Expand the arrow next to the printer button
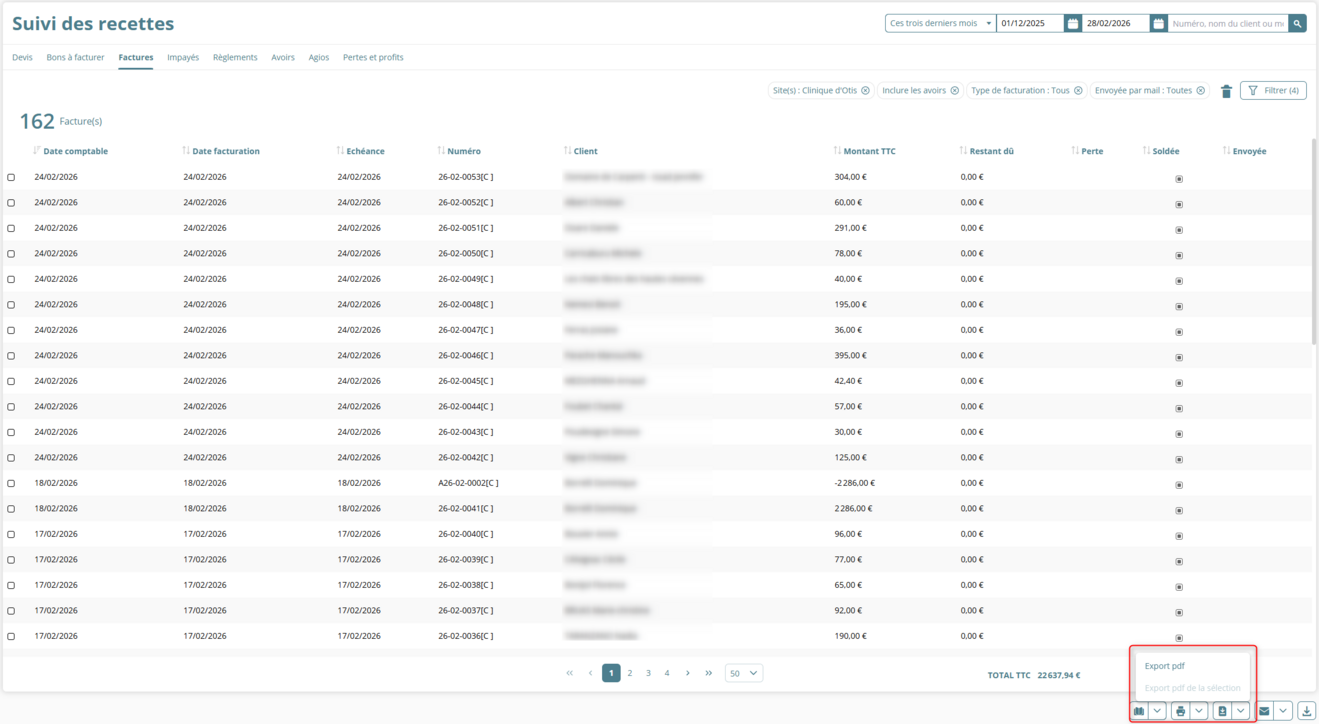Screen dimensions: 1319x724 click(x=1198, y=711)
